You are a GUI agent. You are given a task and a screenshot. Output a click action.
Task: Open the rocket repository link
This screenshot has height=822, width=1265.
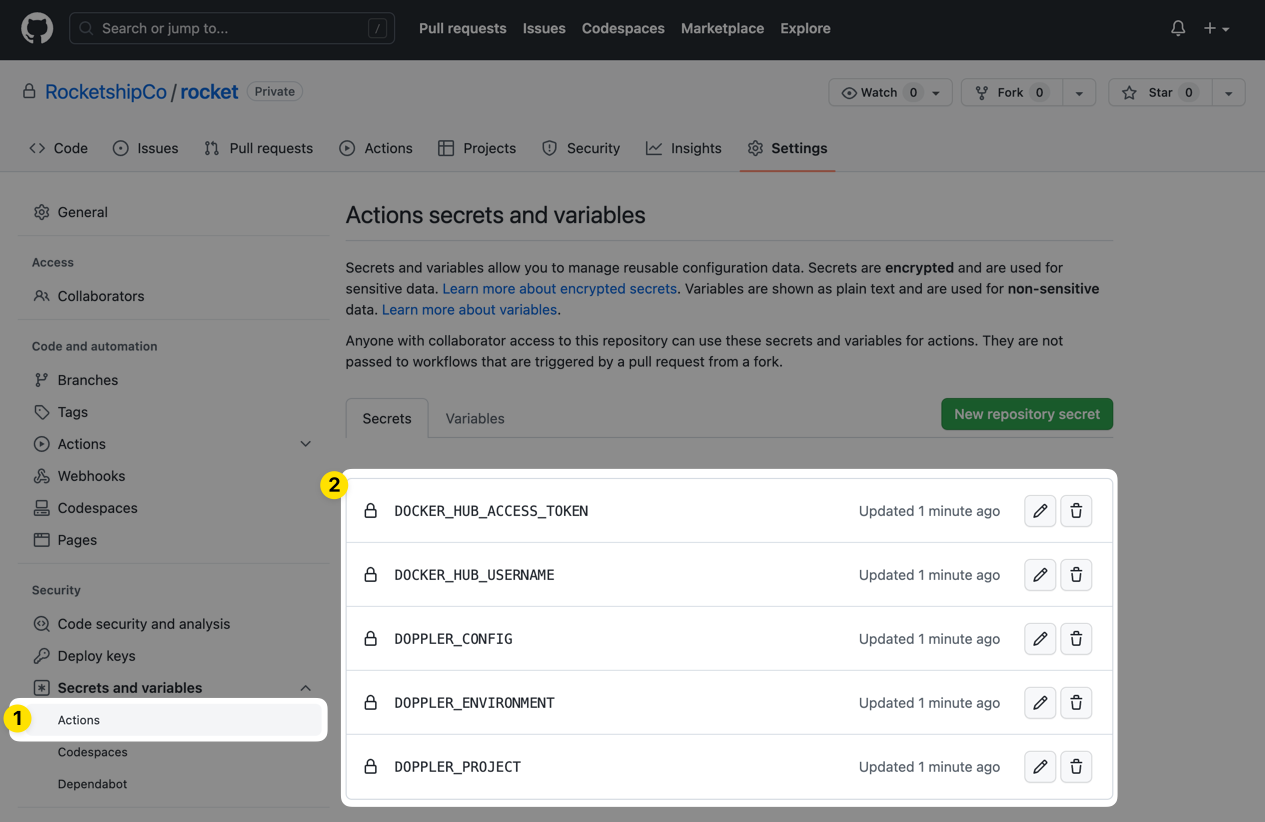pyautogui.click(x=209, y=92)
